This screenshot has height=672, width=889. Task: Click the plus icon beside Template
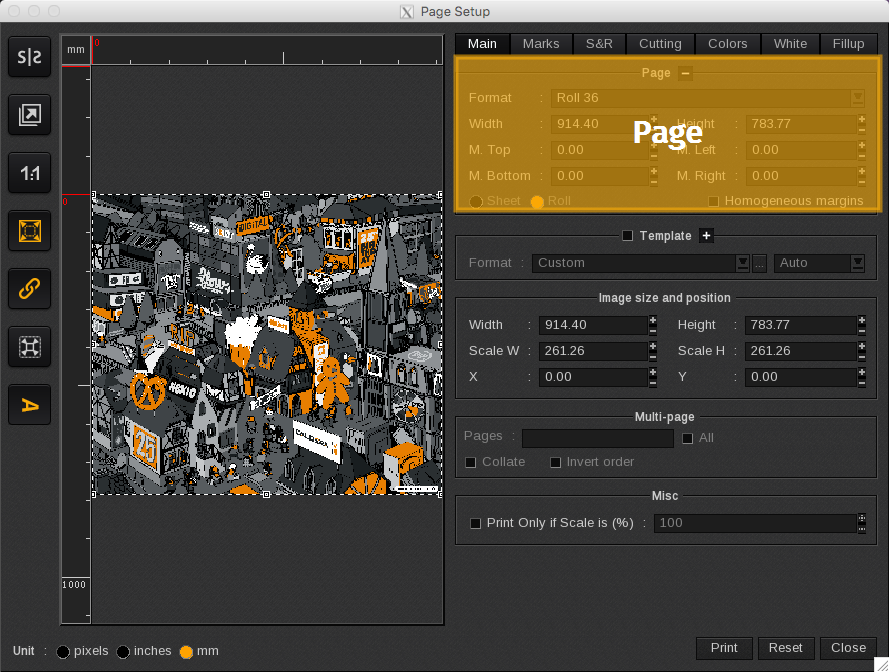tap(706, 236)
